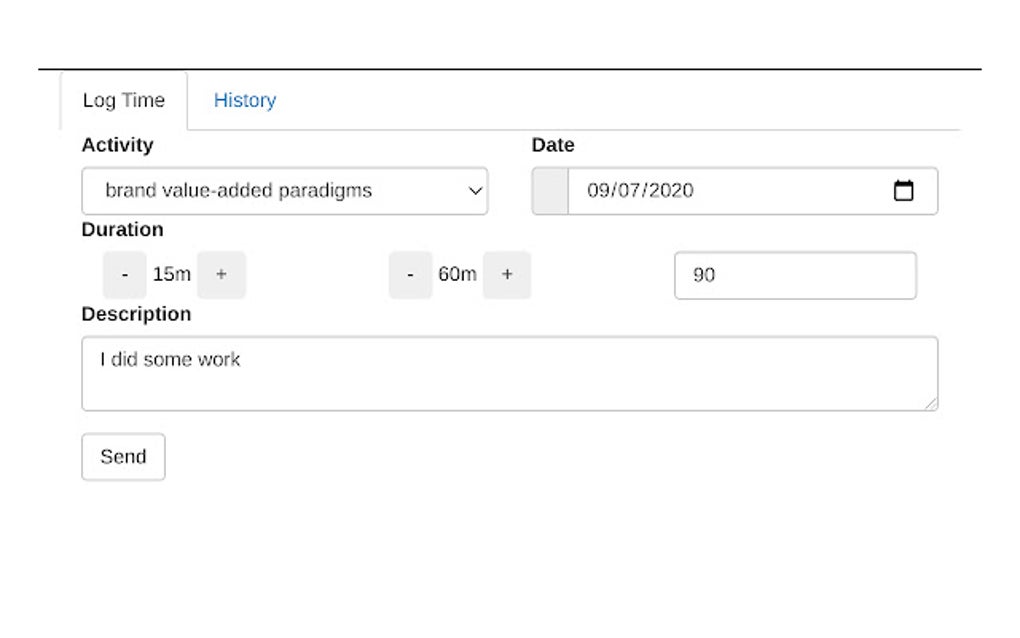Screen dimensions: 1020x638
Task: Click the textarea resize grip handle
Action: click(x=932, y=404)
